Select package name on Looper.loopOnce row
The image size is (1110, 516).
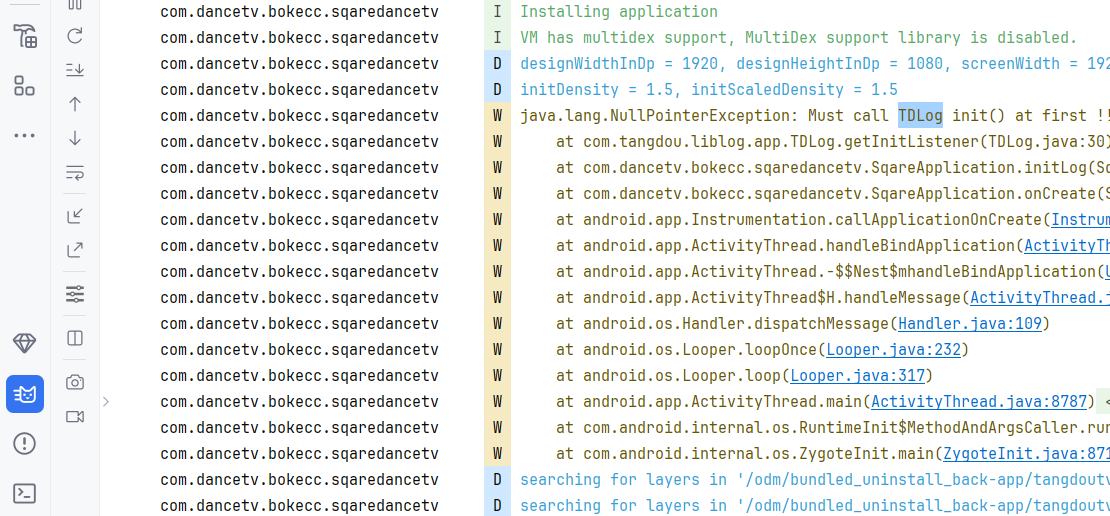[299, 350]
